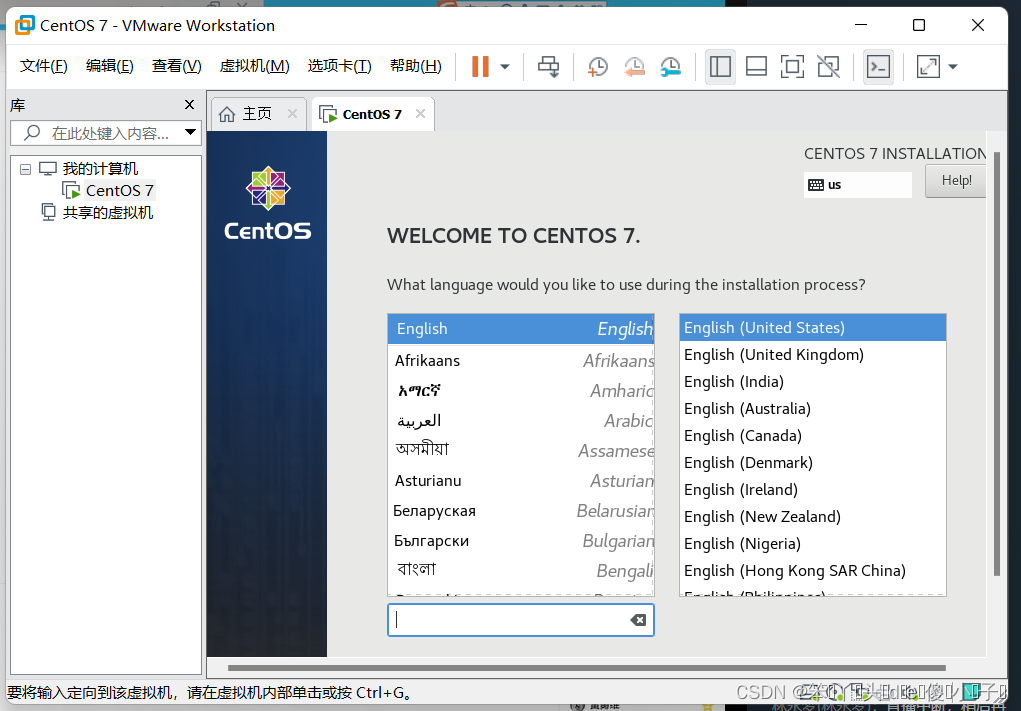Select the Bulgarian language row
The width and height of the screenshot is (1021, 711).
(521, 540)
